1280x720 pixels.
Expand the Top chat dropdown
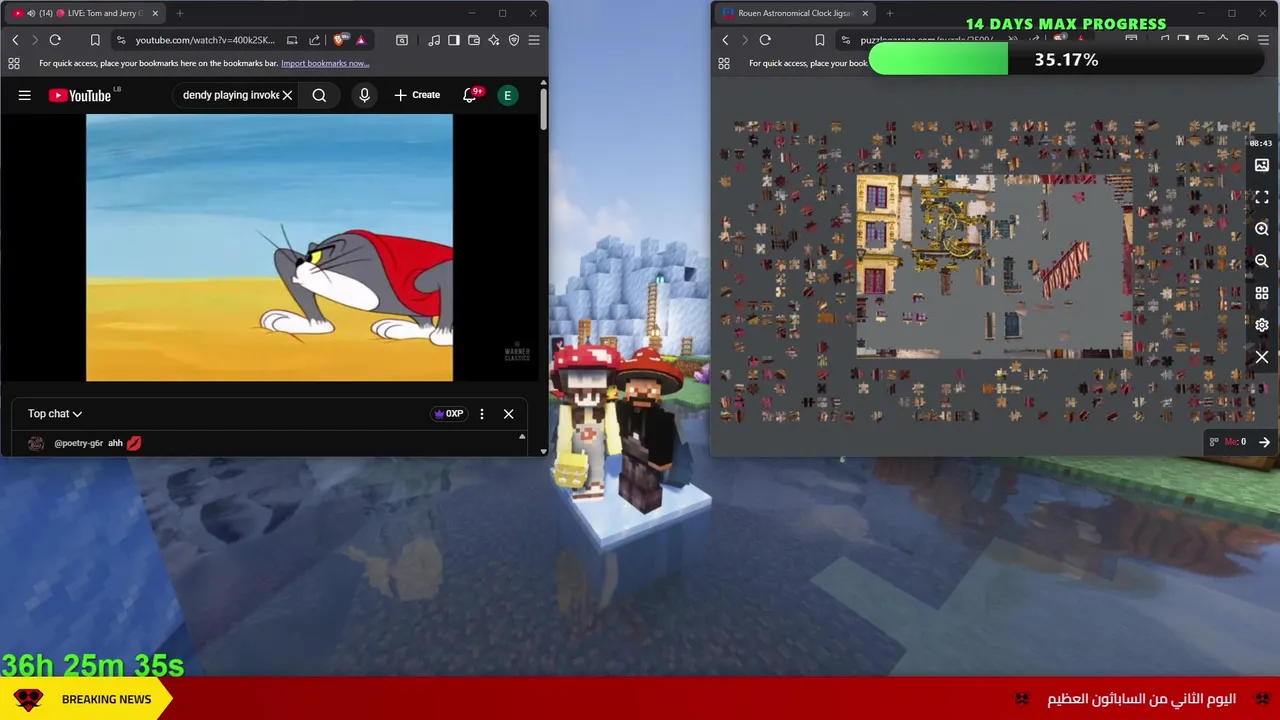click(55, 413)
